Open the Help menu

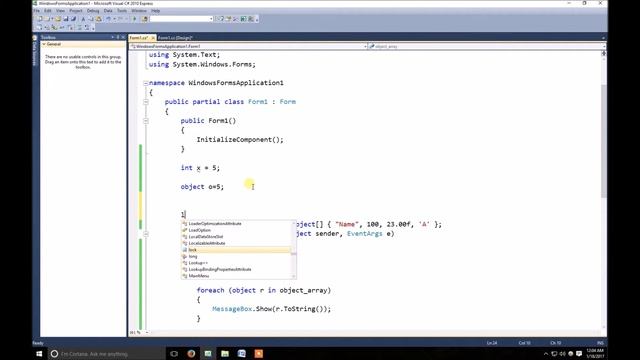click(155, 11)
